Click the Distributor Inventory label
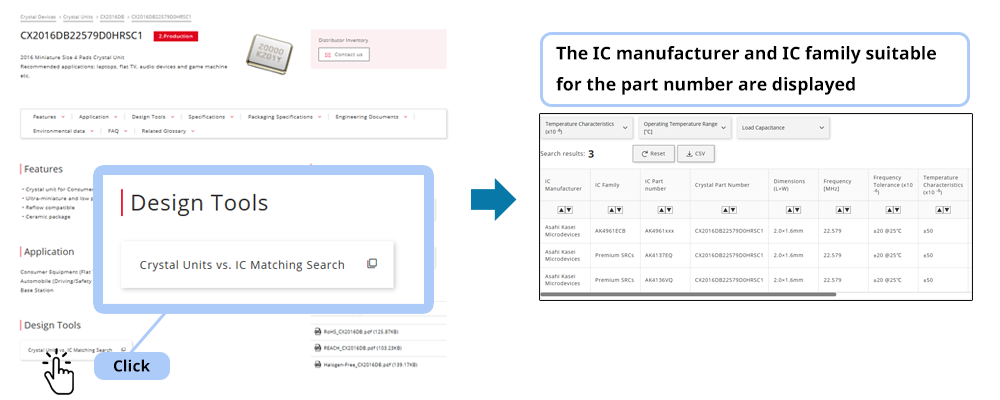 point(343,40)
